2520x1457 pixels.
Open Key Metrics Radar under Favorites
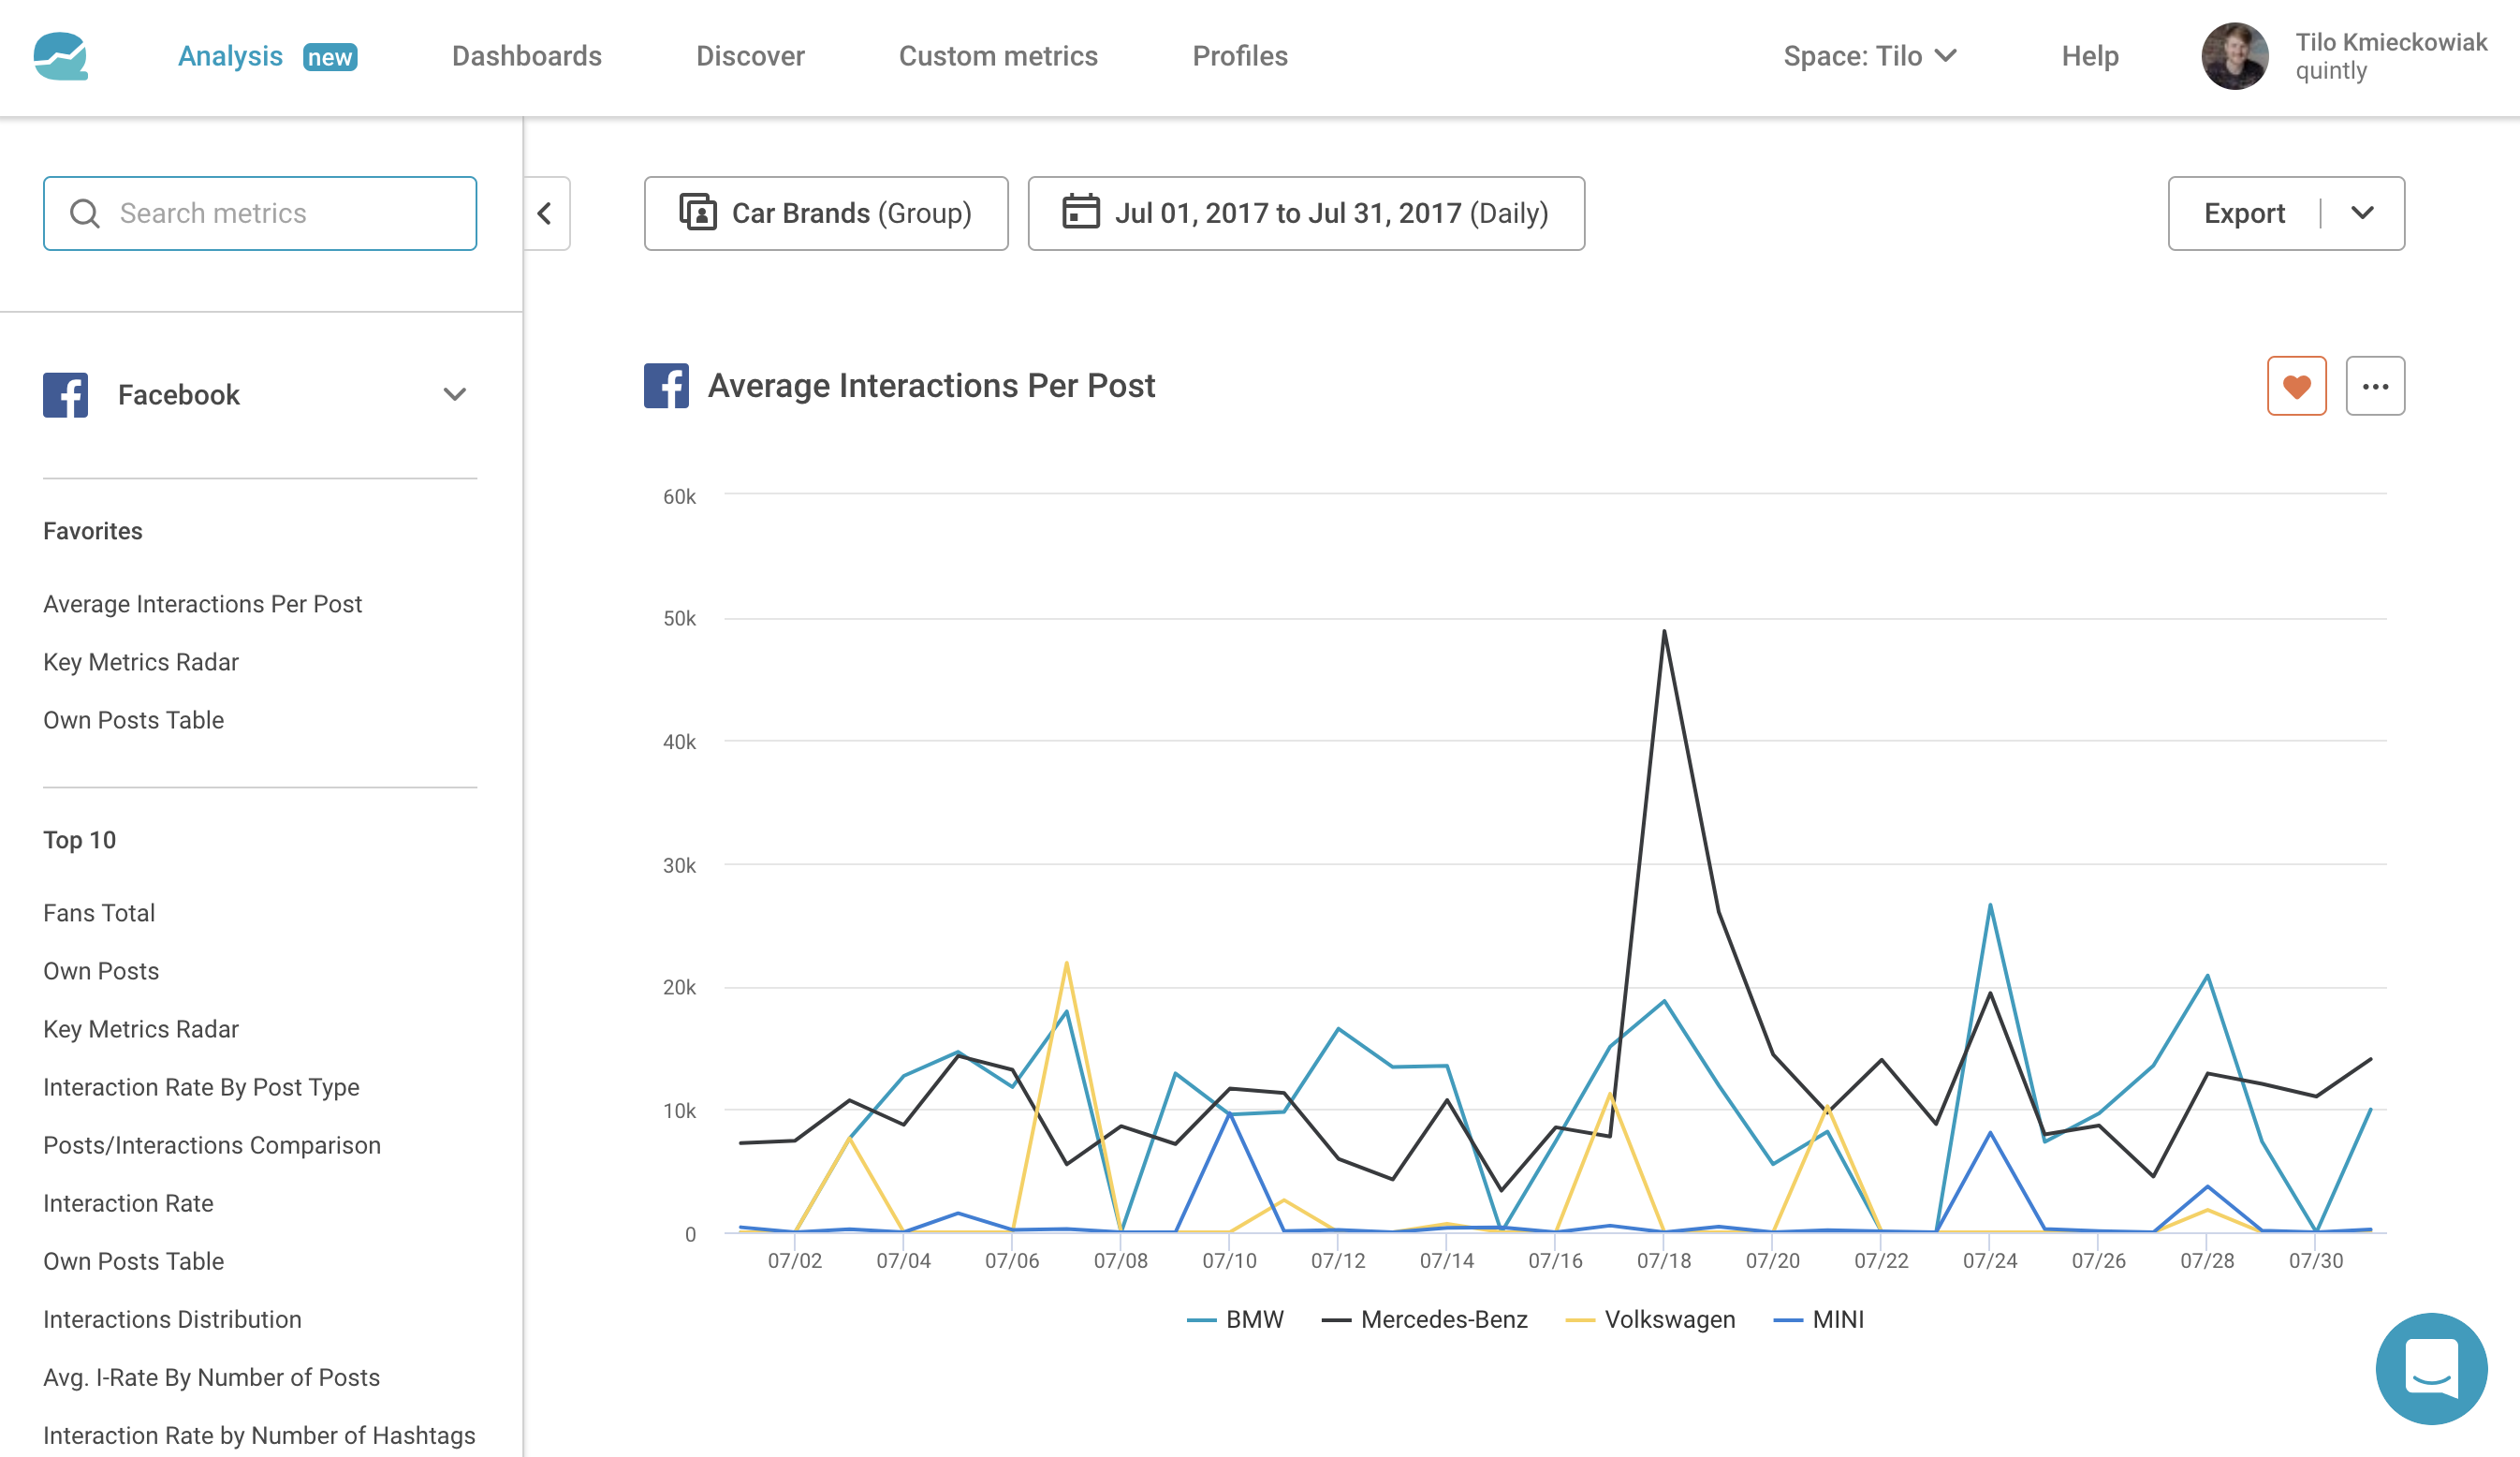coord(141,662)
